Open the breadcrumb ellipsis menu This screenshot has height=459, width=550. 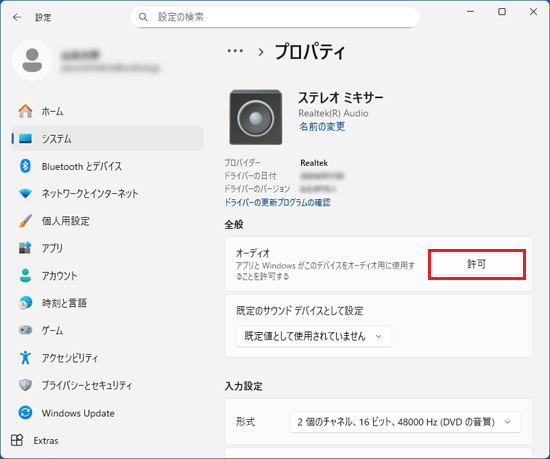pos(235,51)
